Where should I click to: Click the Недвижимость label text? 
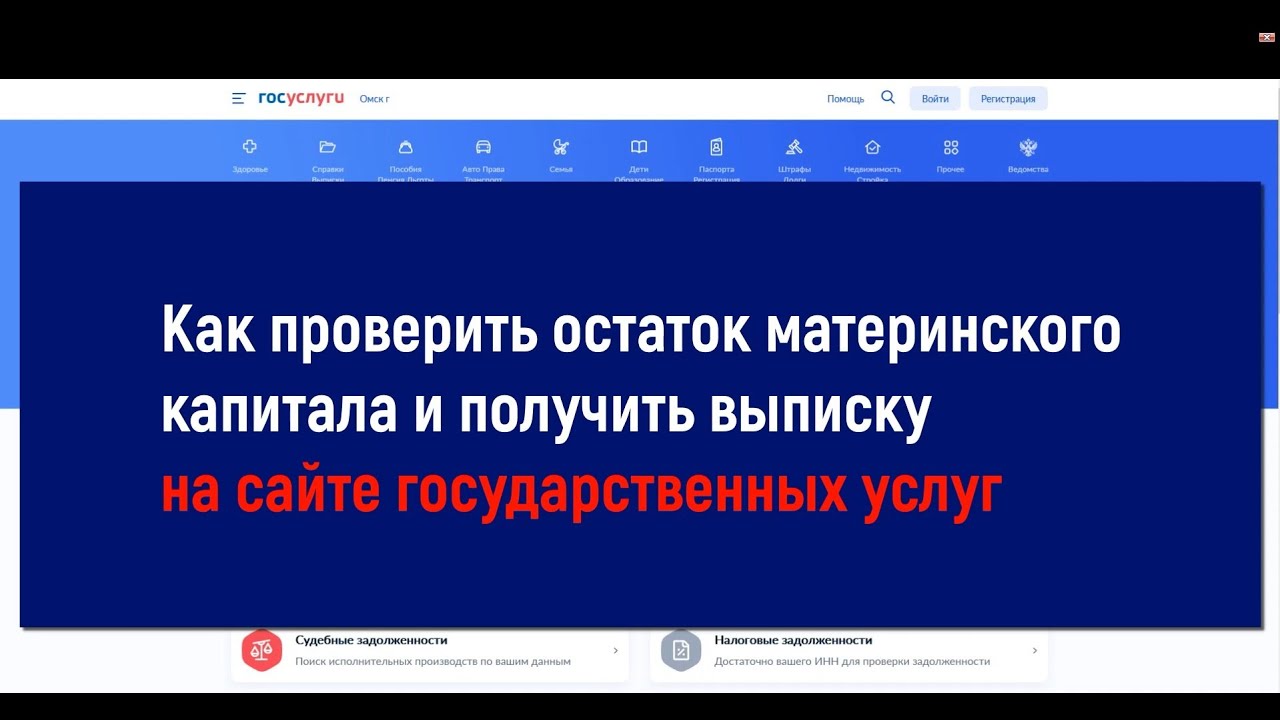click(872, 169)
